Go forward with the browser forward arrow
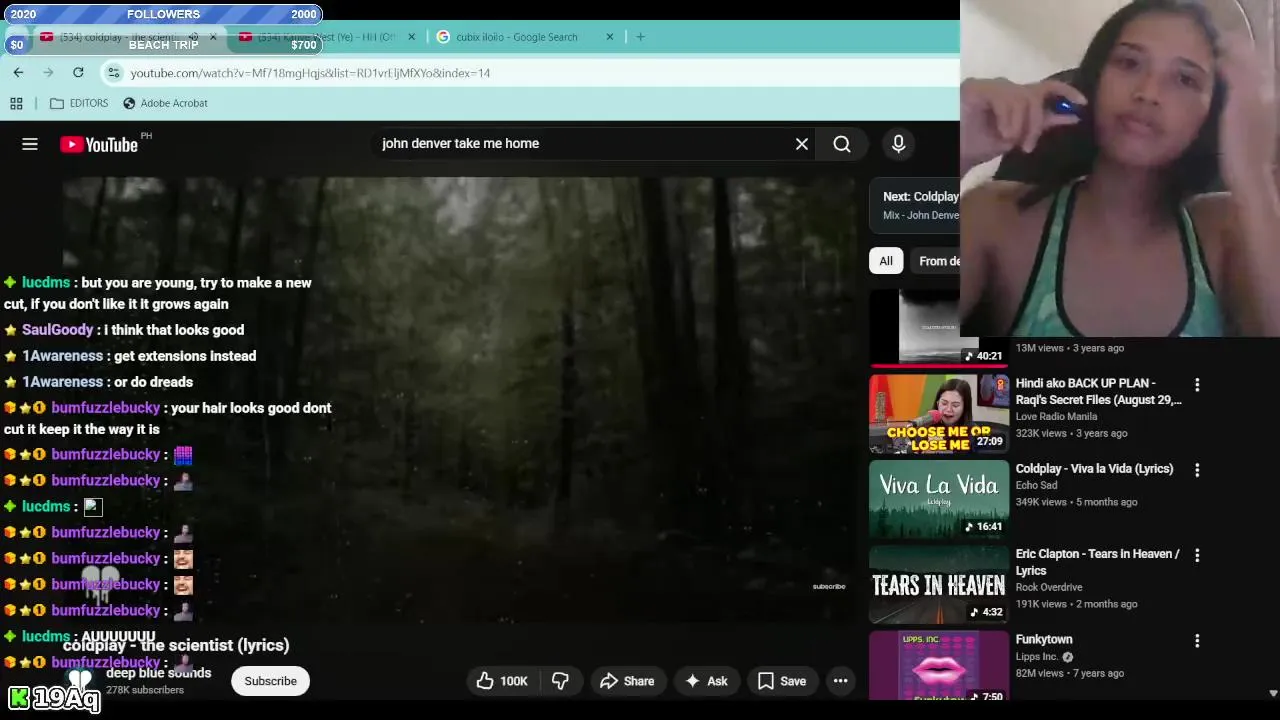This screenshot has height=720, width=1280. (48, 72)
